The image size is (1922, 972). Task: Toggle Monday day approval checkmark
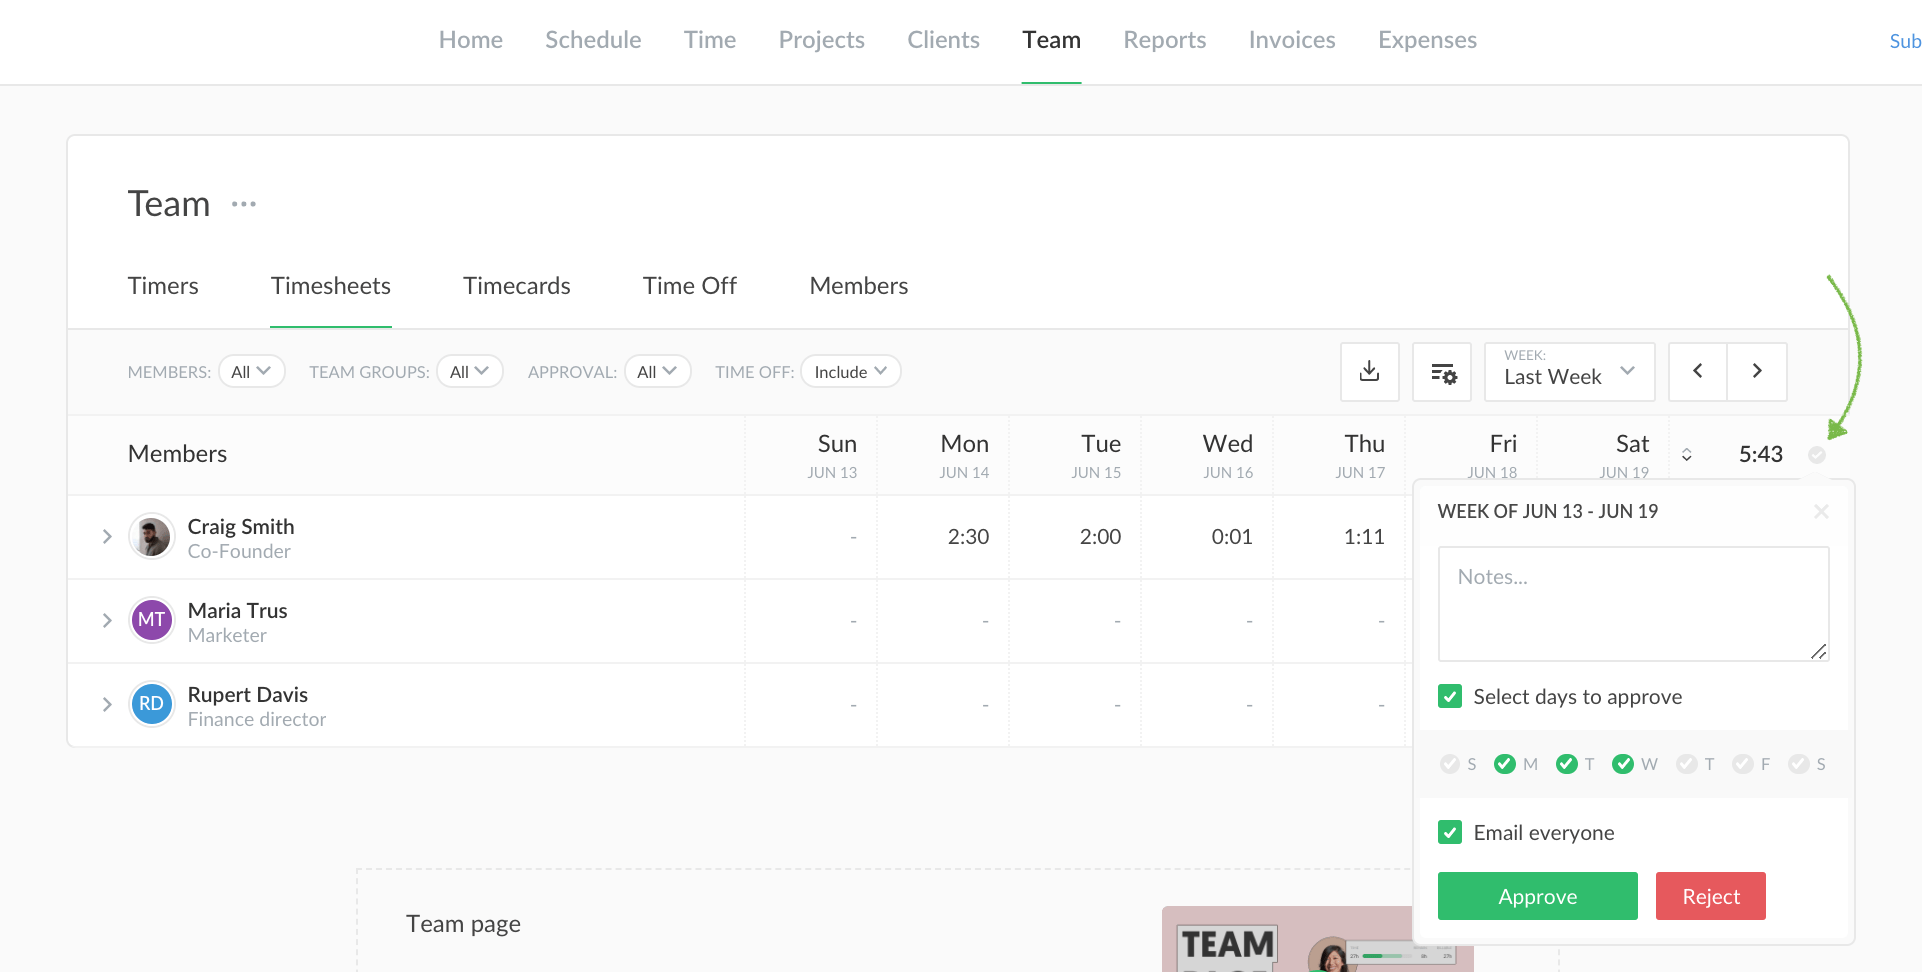point(1505,764)
